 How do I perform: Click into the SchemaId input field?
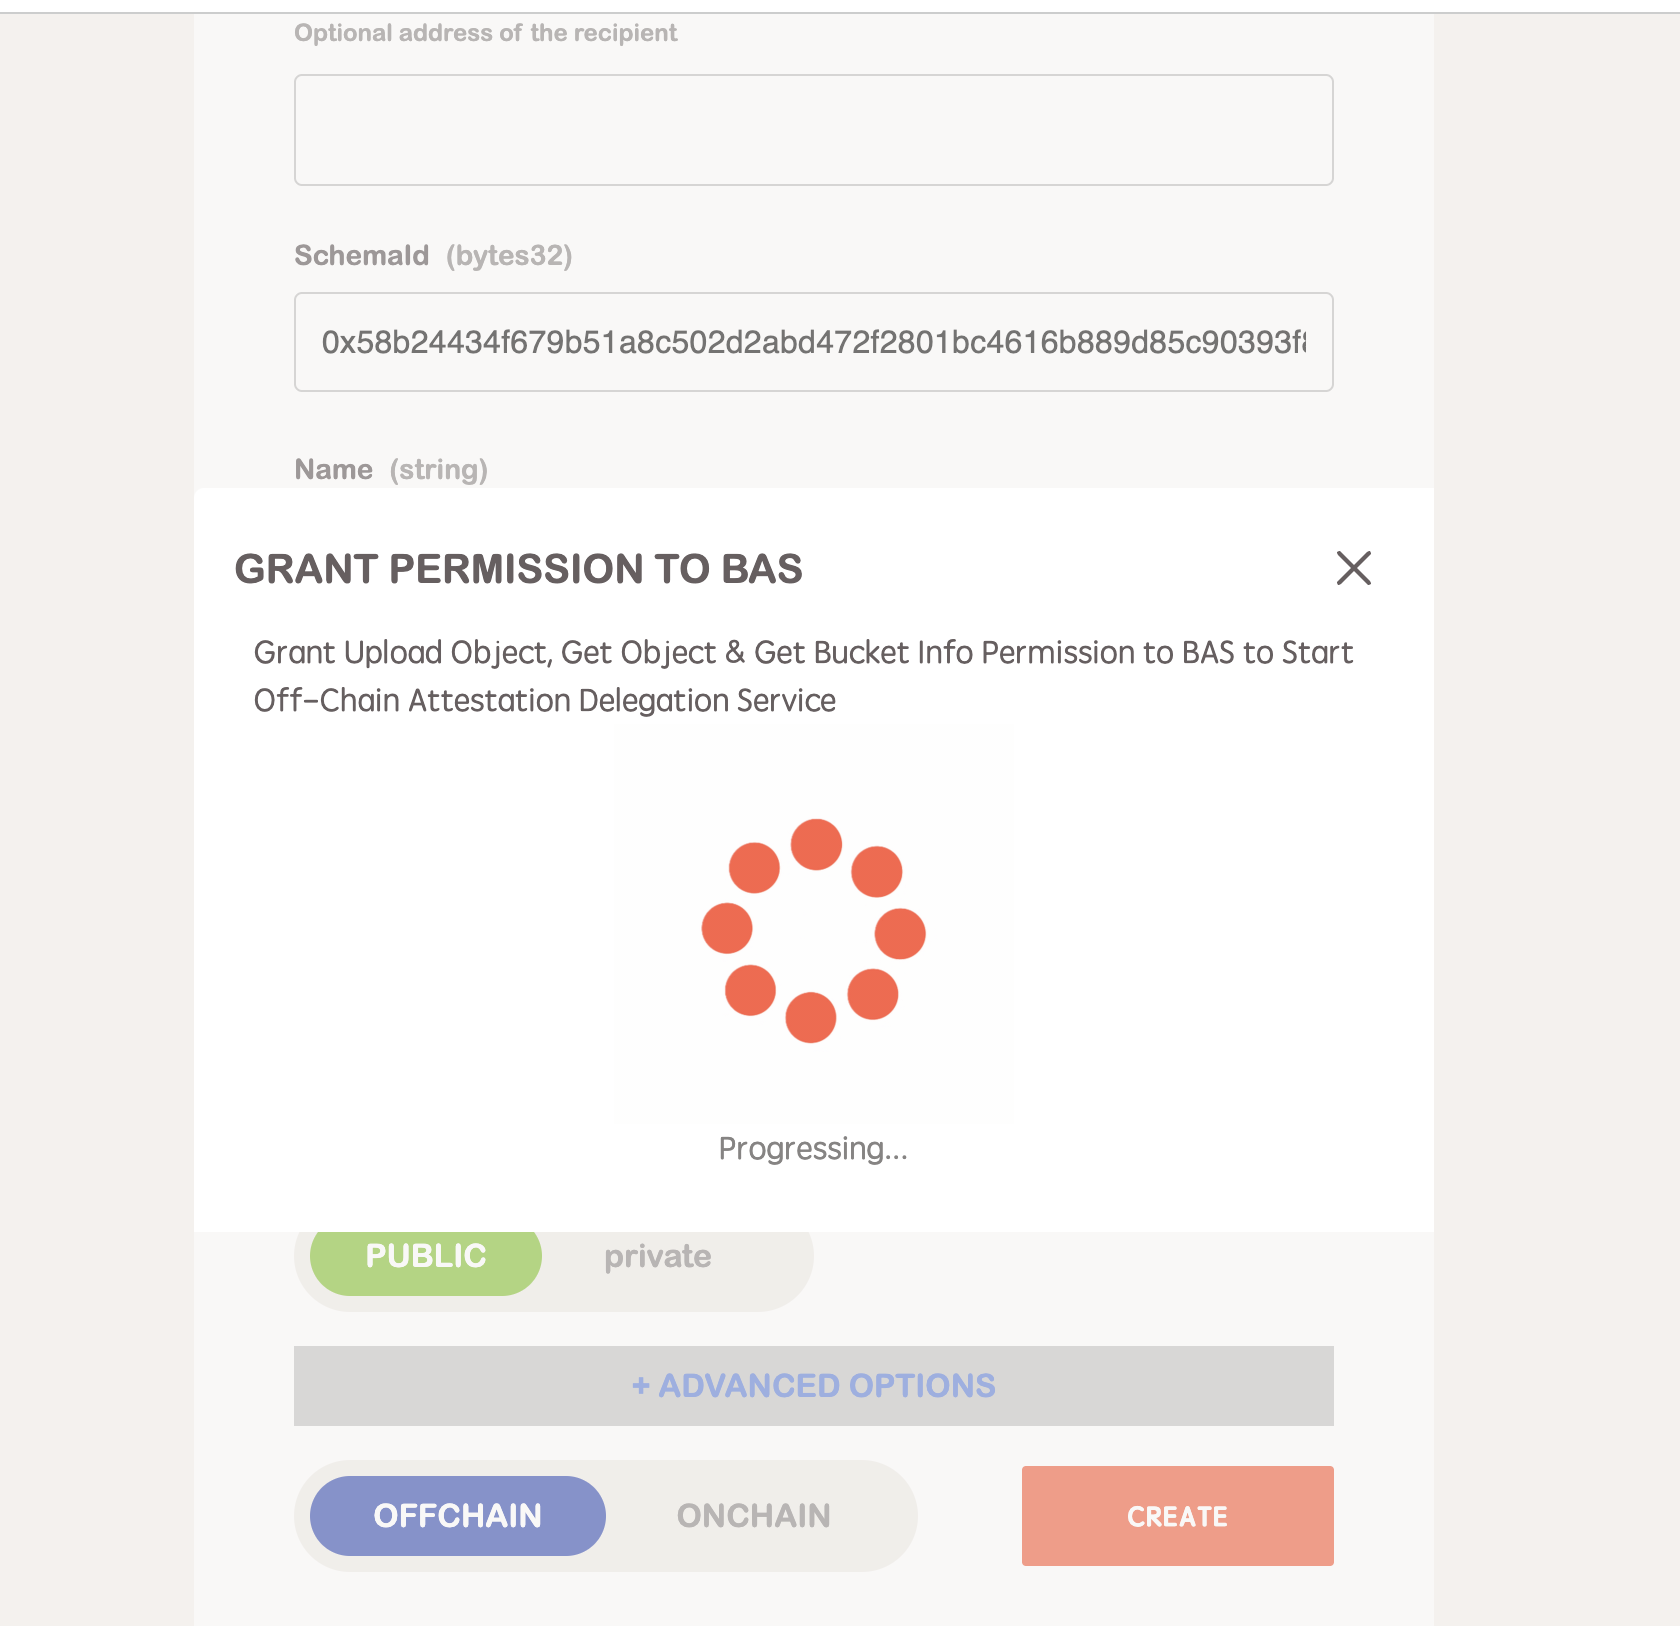[813, 342]
